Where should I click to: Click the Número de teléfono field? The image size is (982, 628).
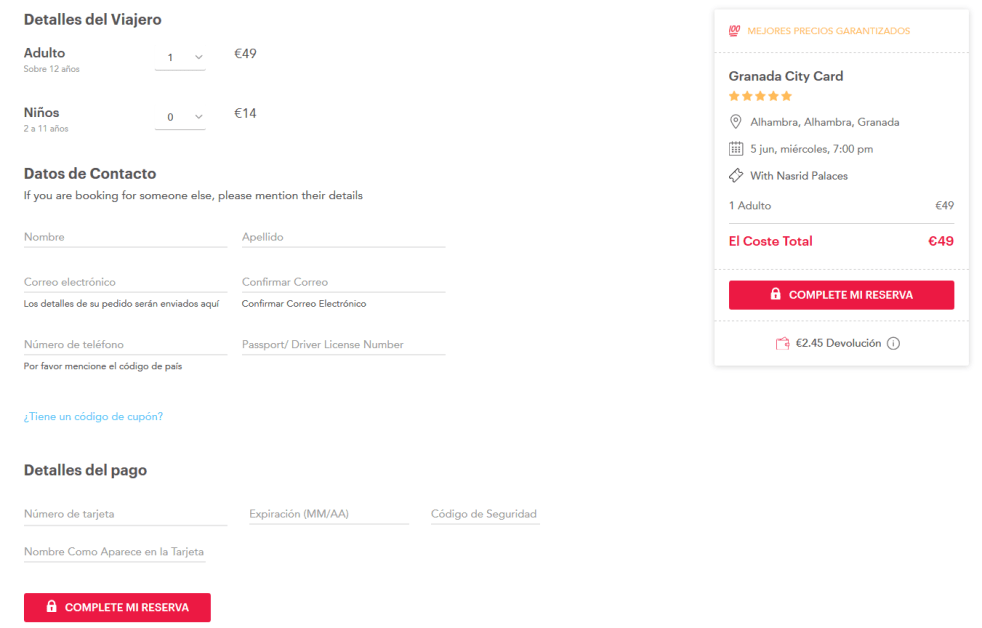click(x=125, y=344)
